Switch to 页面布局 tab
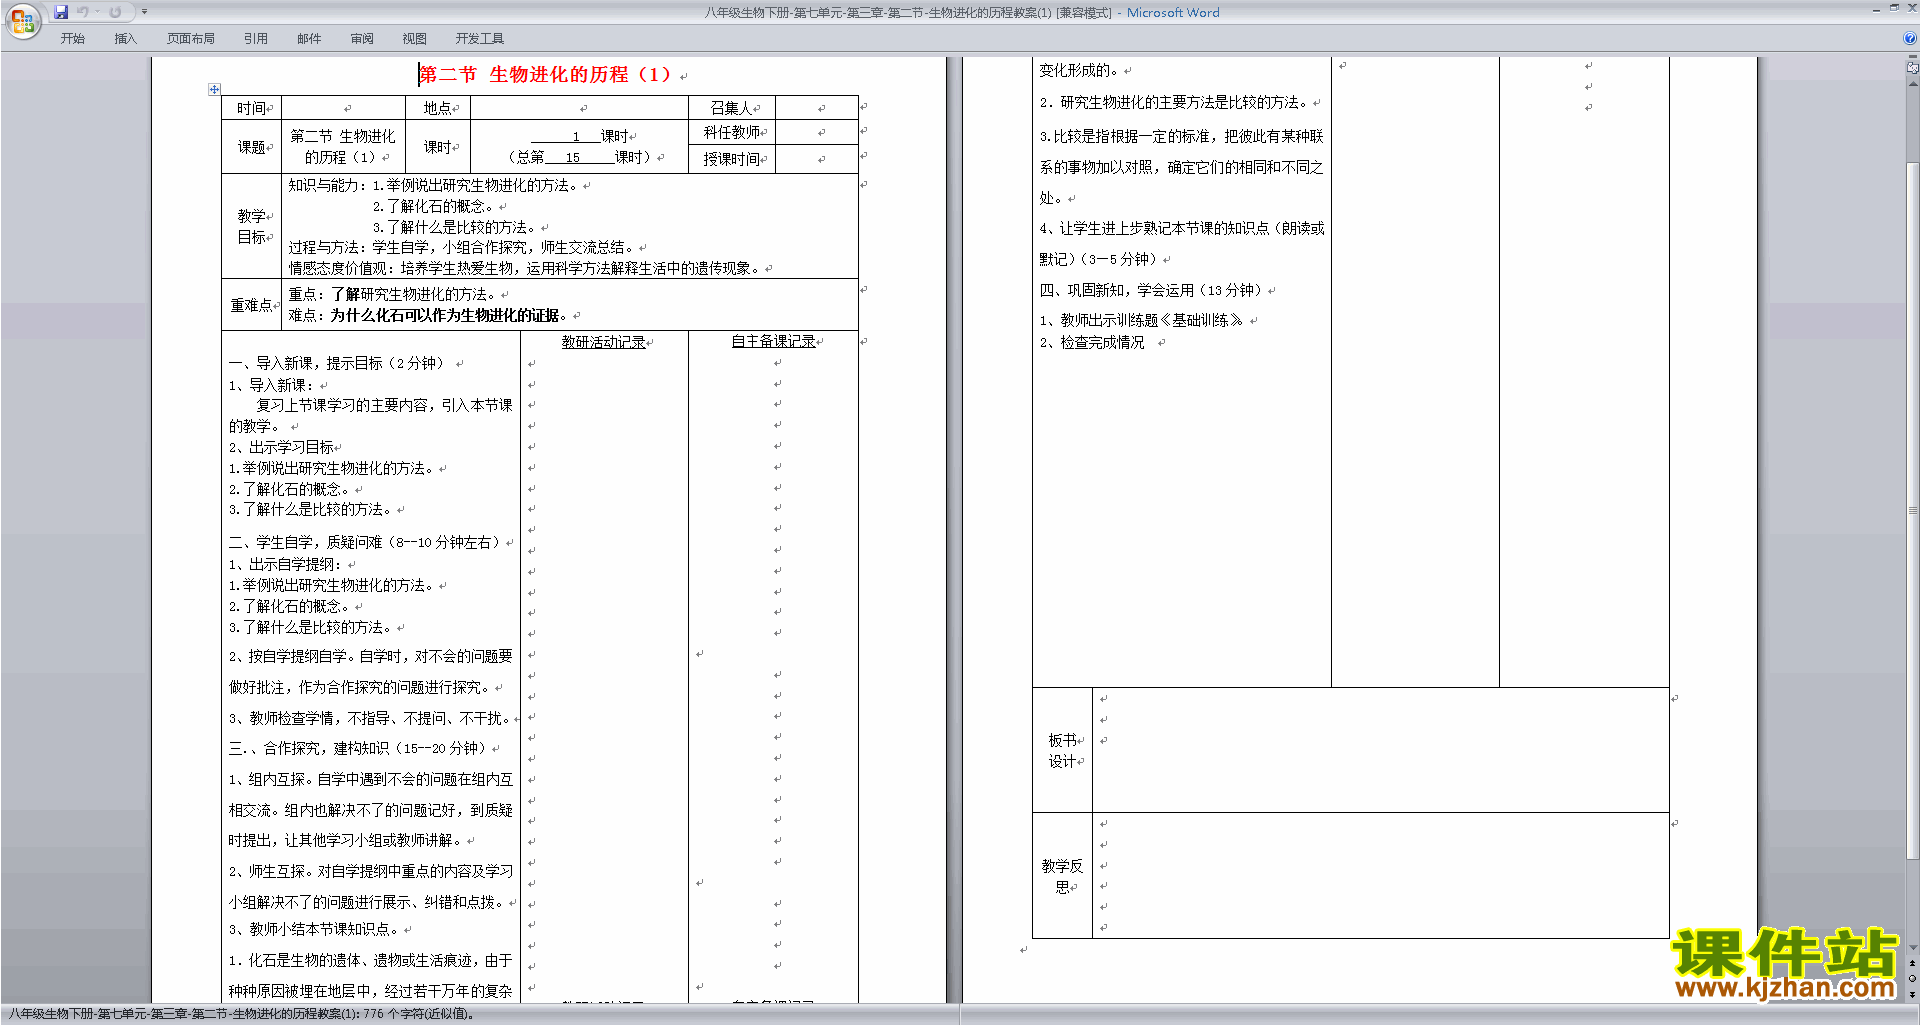 point(191,39)
